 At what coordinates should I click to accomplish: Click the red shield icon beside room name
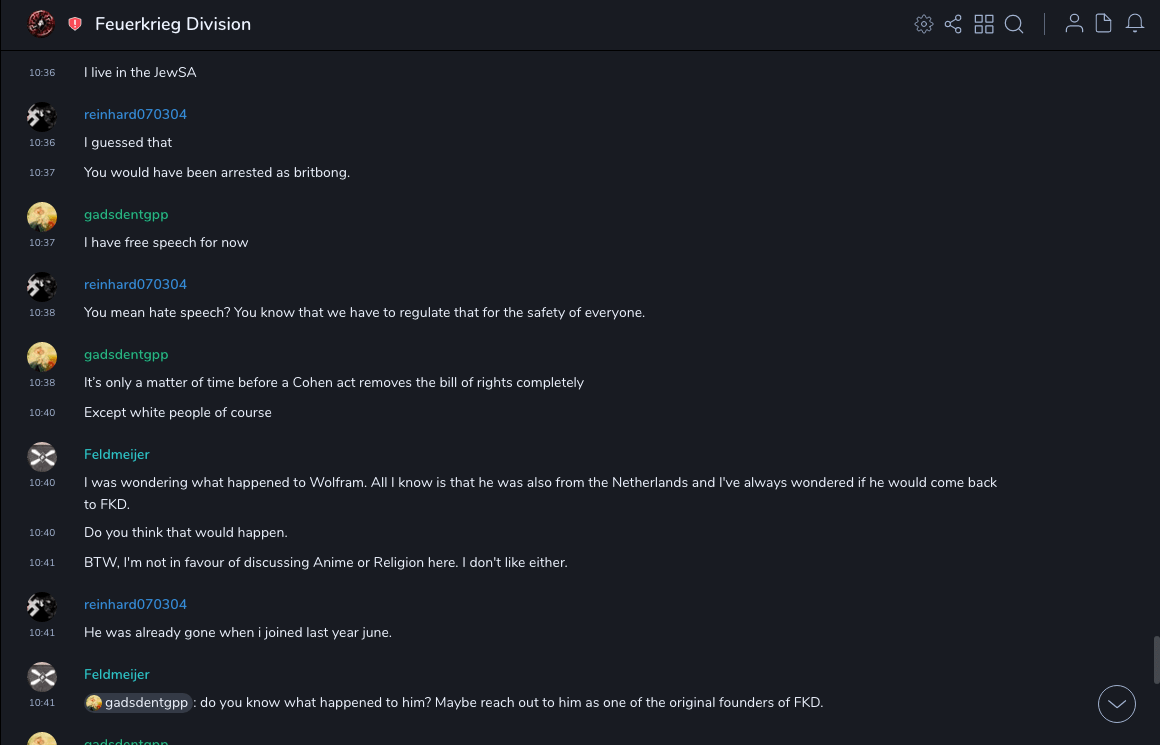tap(75, 24)
